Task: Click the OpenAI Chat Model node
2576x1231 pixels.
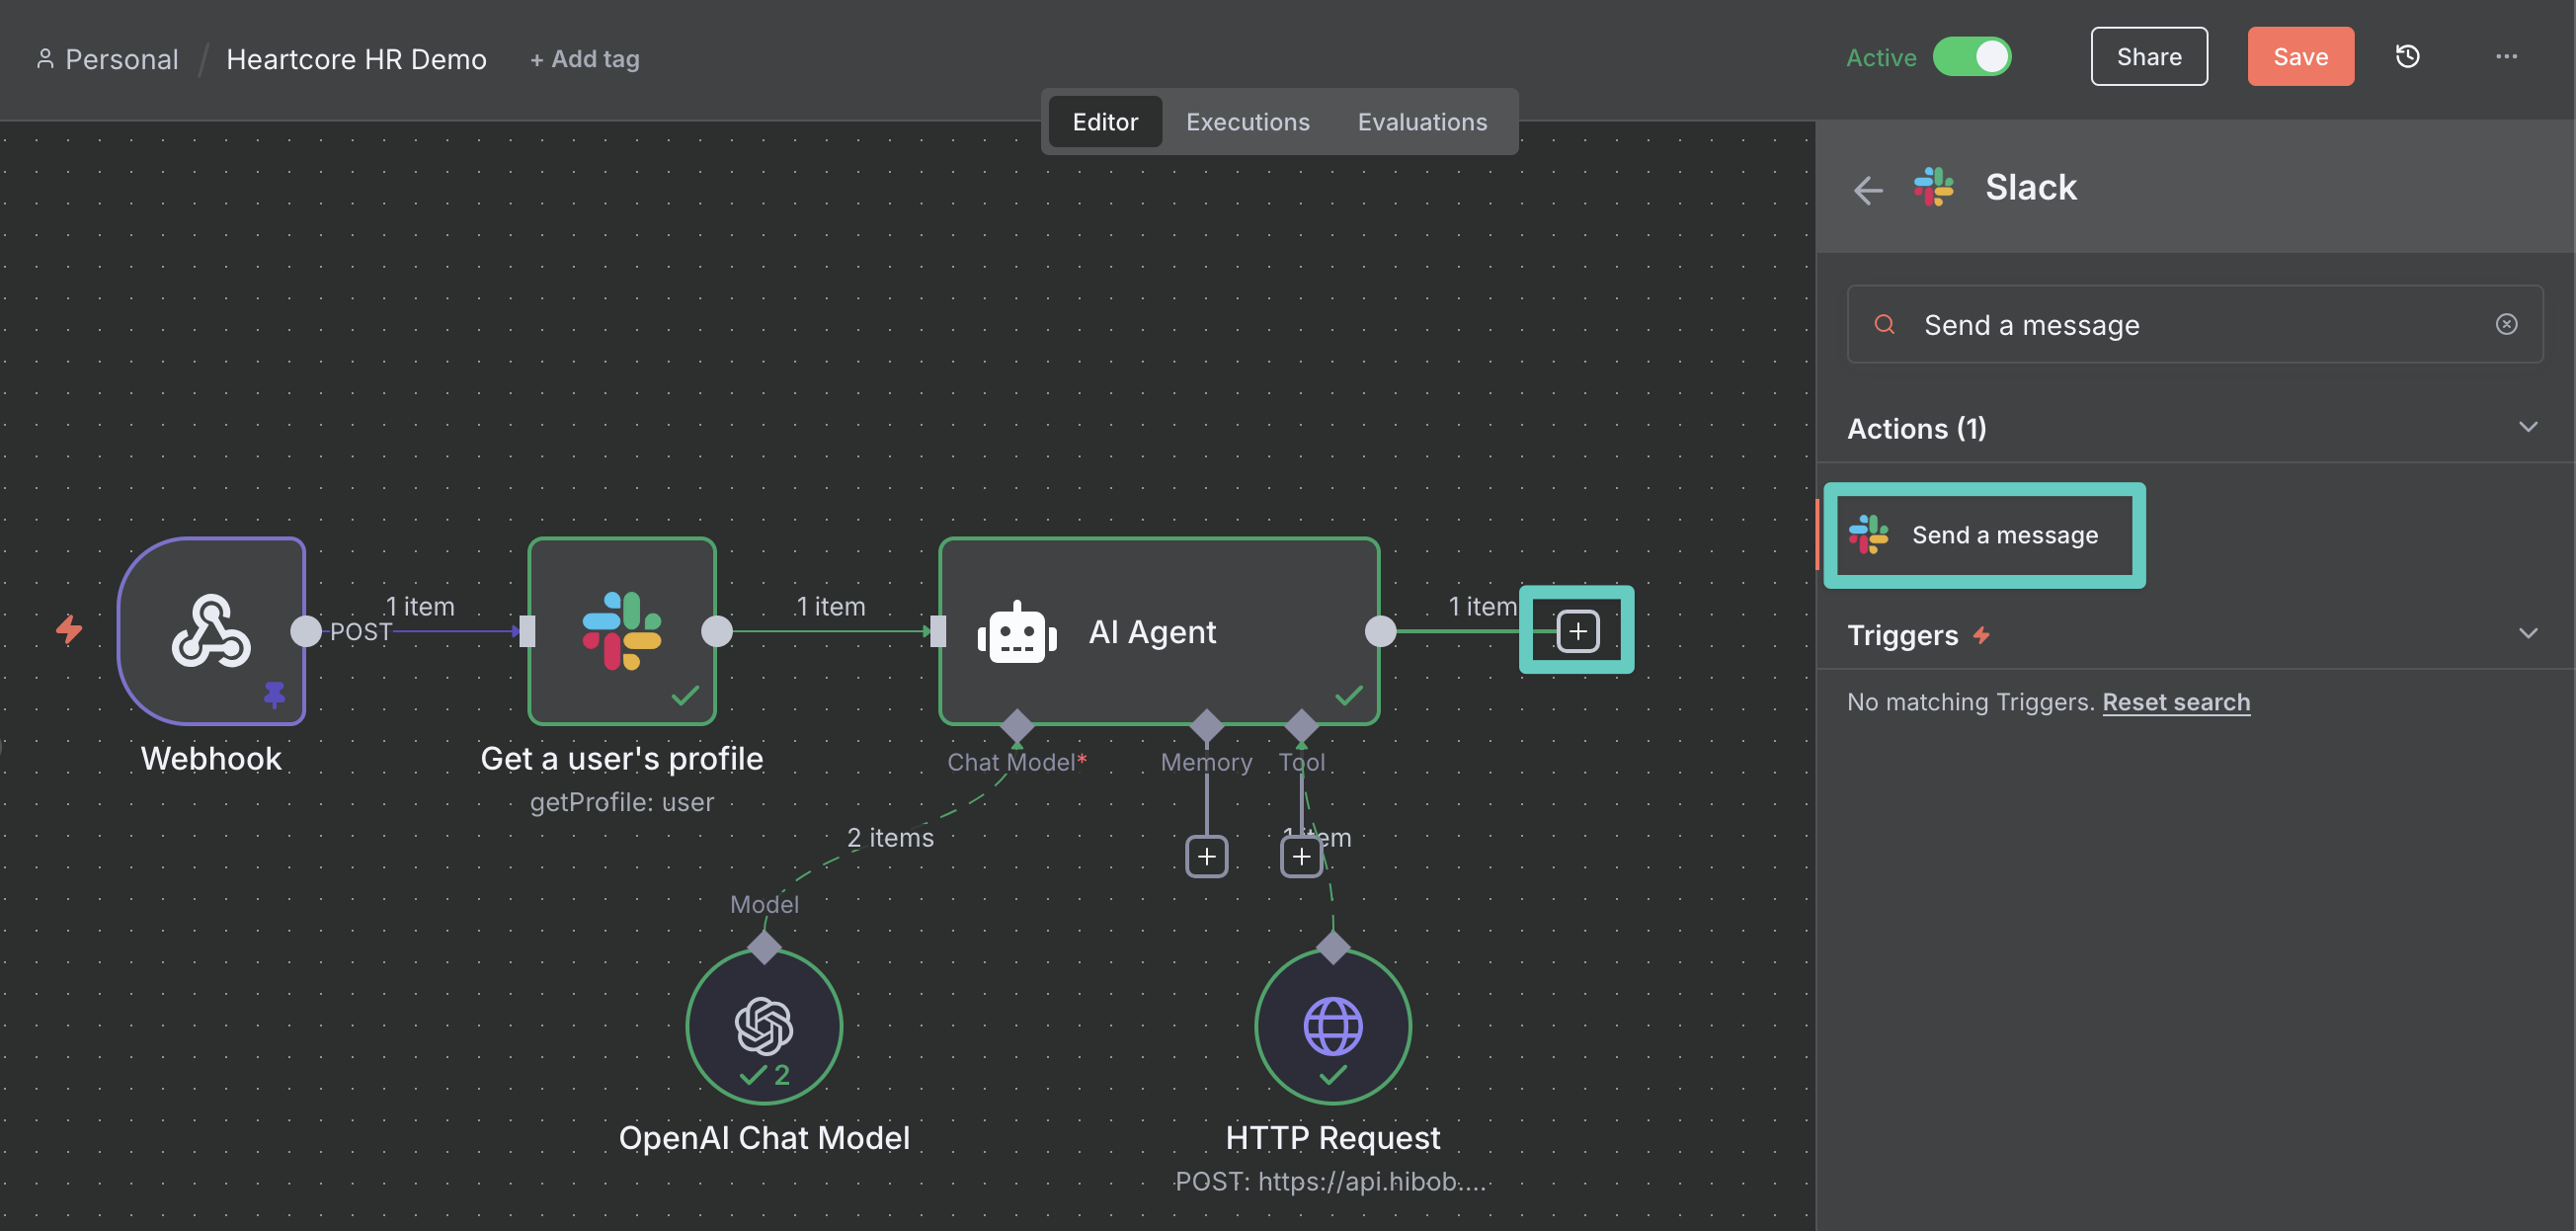Action: click(764, 1025)
